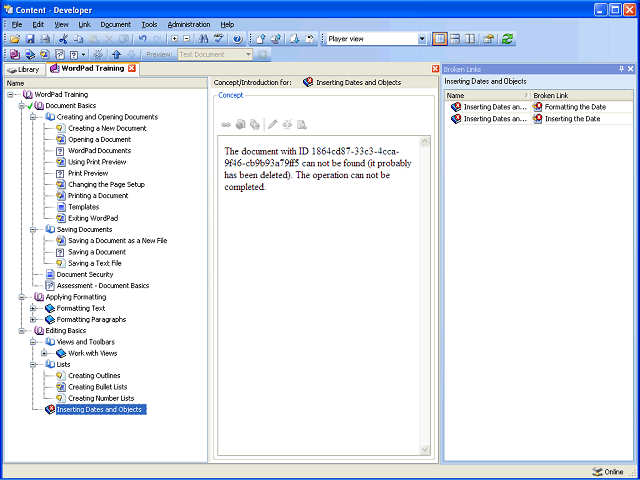Image resolution: width=640 pixels, height=480 pixels.
Task: Collapse the Editing Basics module
Action: (22, 331)
